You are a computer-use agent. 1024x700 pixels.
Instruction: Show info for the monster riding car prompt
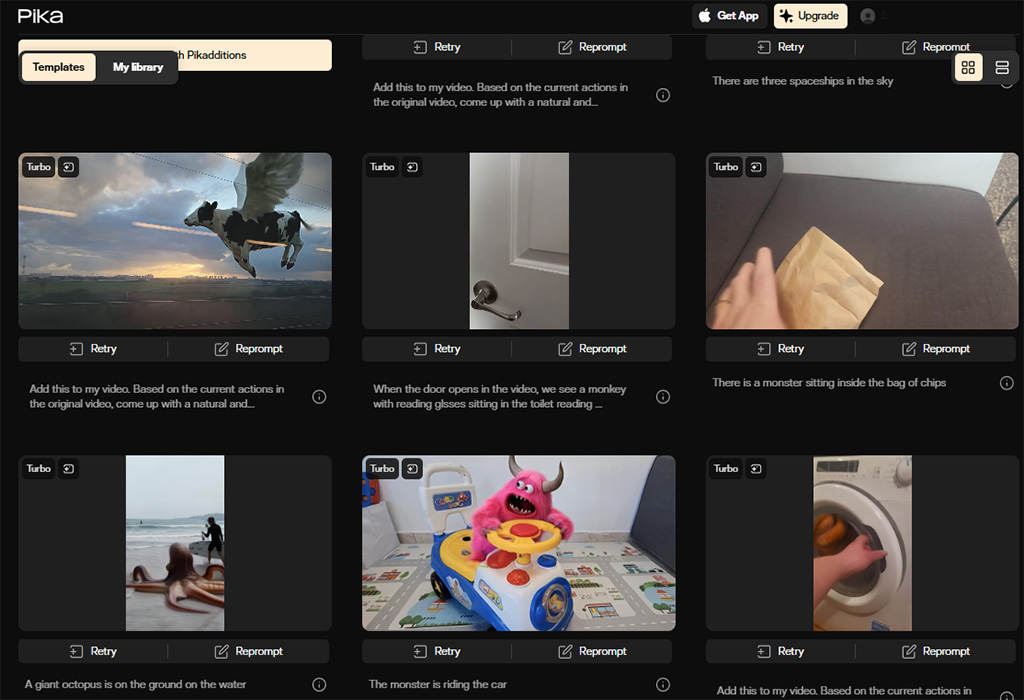click(x=663, y=684)
